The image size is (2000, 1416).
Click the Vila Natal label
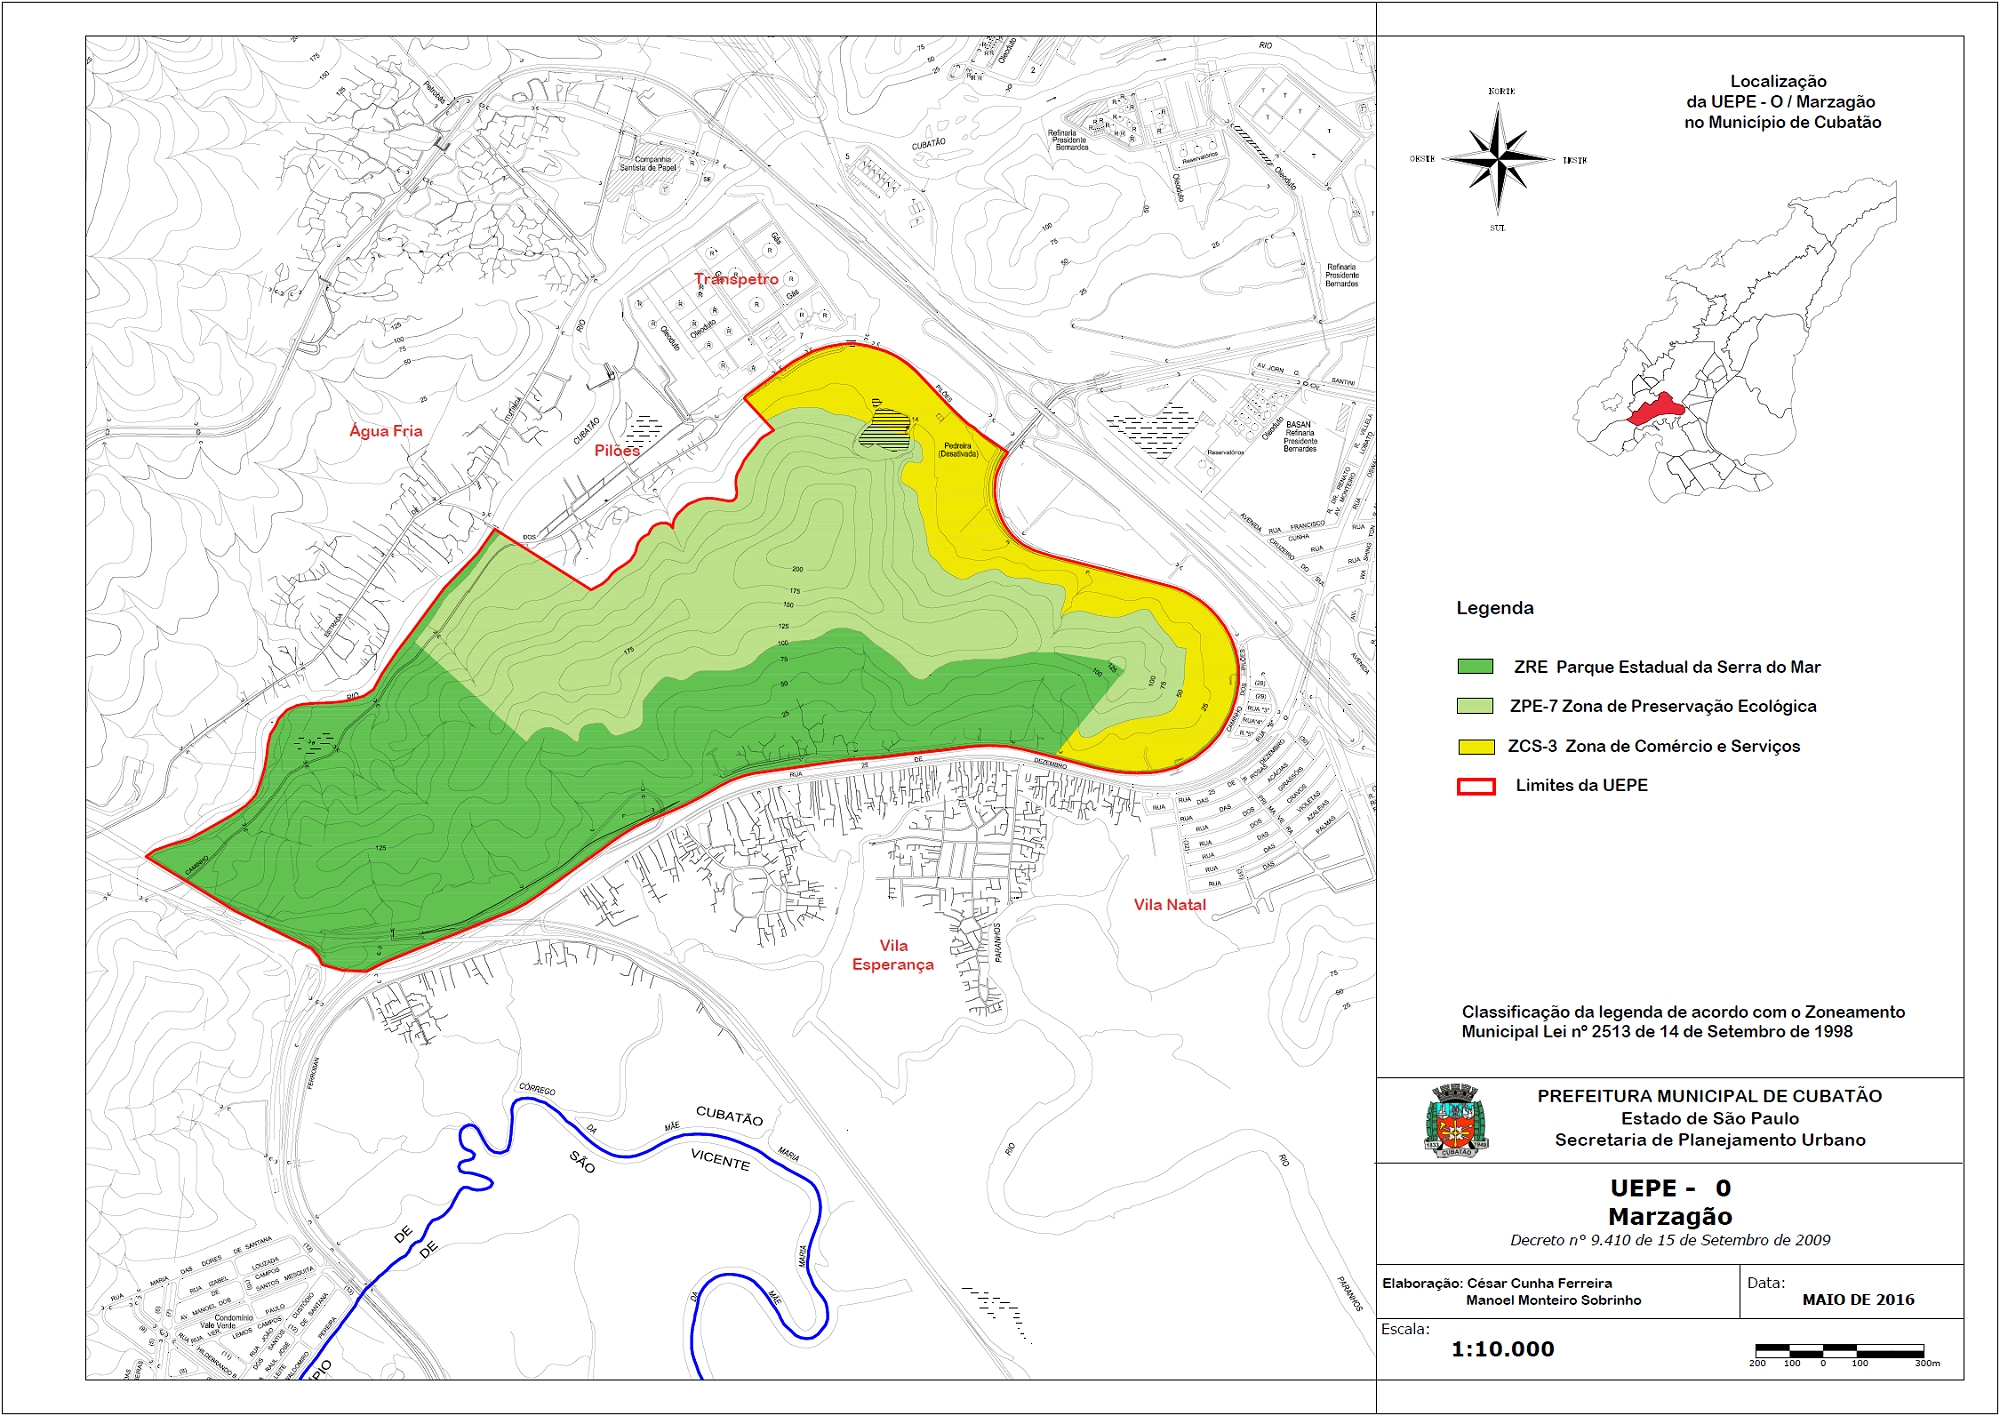pyautogui.click(x=1169, y=905)
